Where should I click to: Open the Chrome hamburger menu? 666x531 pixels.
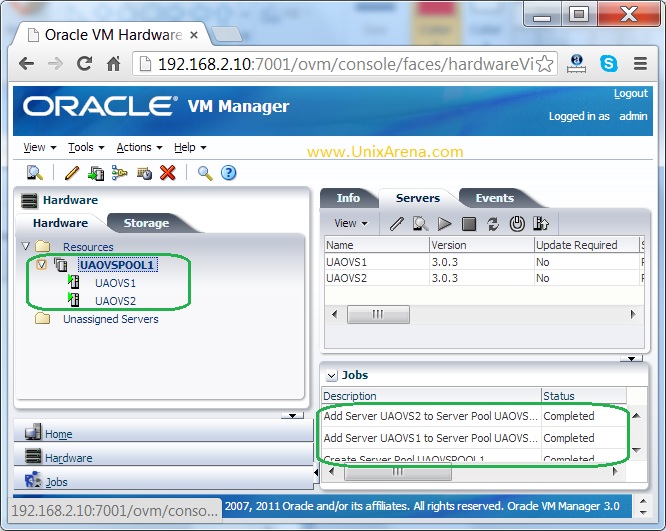click(641, 64)
